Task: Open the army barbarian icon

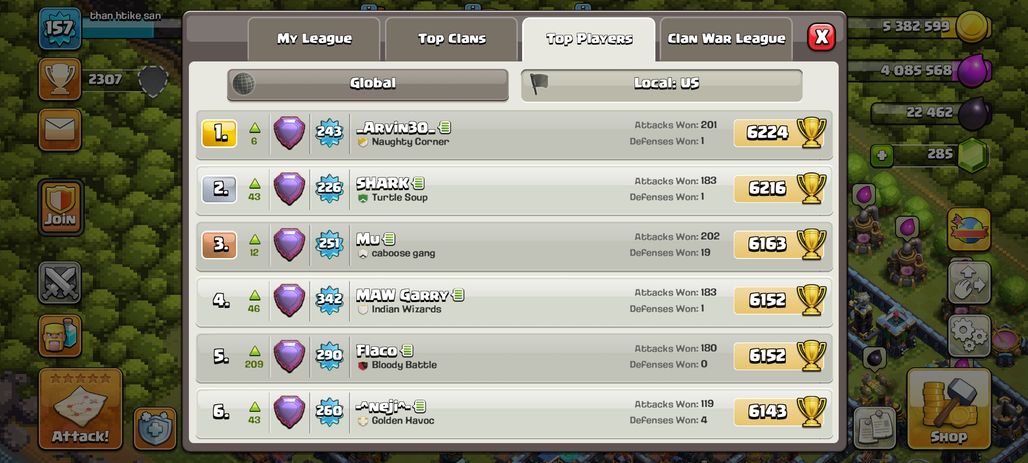Action: pos(60,336)
